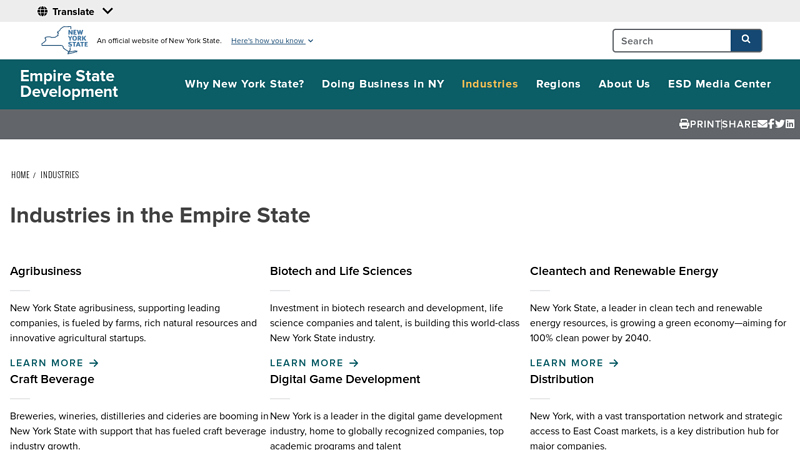The width and height of the screenshot is (800, 450).
Task: Select the Industries navigation item
Action: pos(490,84)
